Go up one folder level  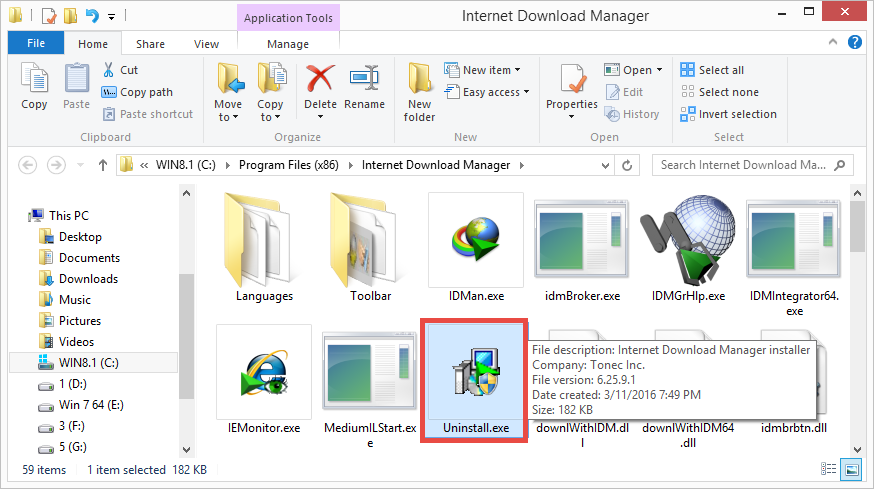click(103, 165)
